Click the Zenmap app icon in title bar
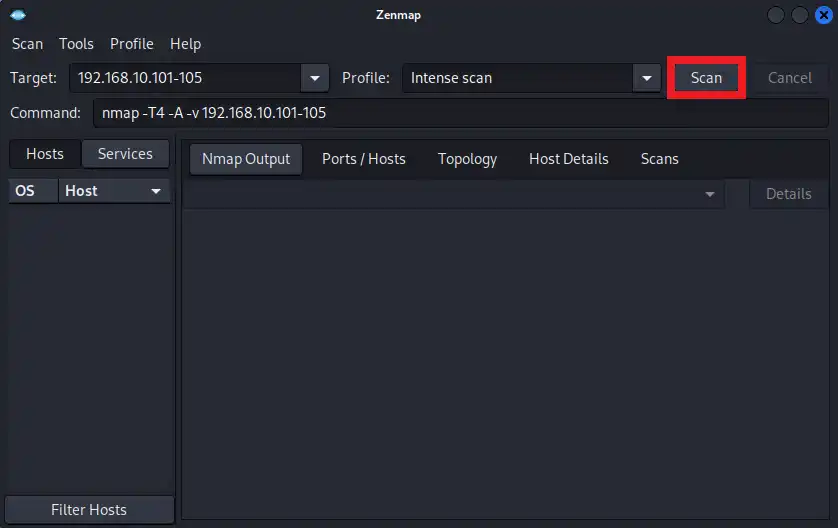 point(18,15)
